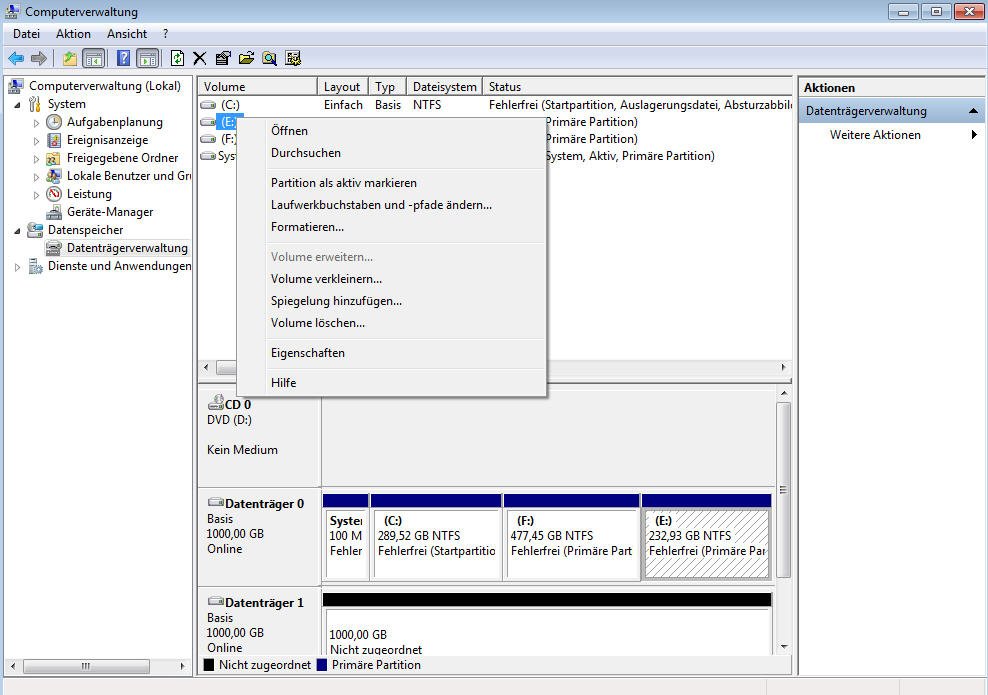Open Eigenschaften from the context menu
988x695 pixels.
(391, 353)
